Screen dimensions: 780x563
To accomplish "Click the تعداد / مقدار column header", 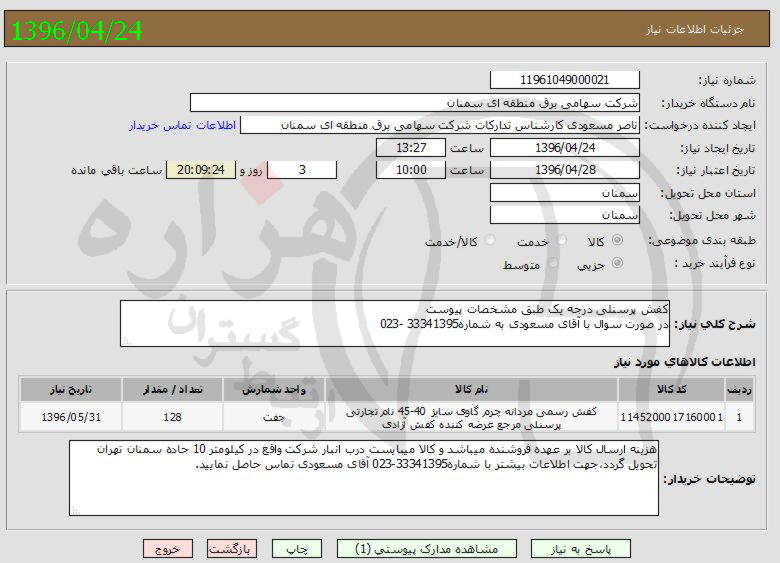I will click(x=173, y=389).
